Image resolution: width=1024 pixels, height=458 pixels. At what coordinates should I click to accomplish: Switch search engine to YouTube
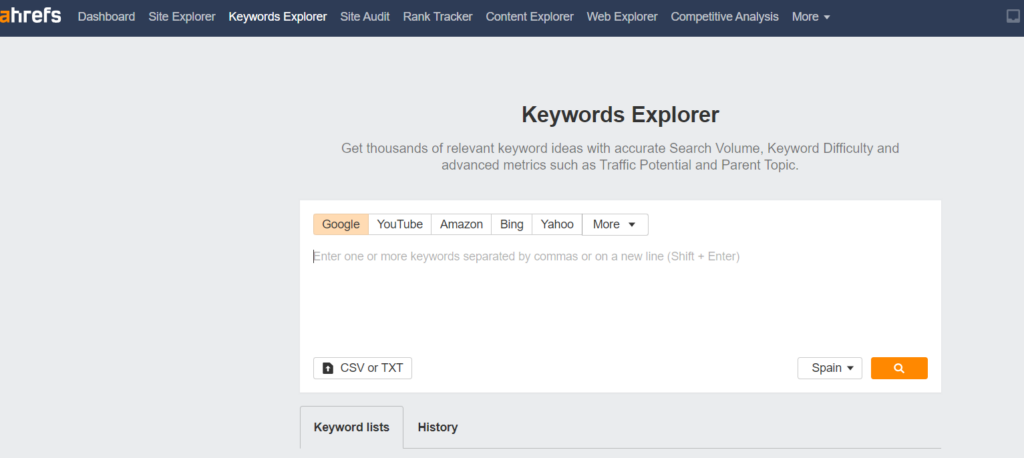click(x=400, y=224)
